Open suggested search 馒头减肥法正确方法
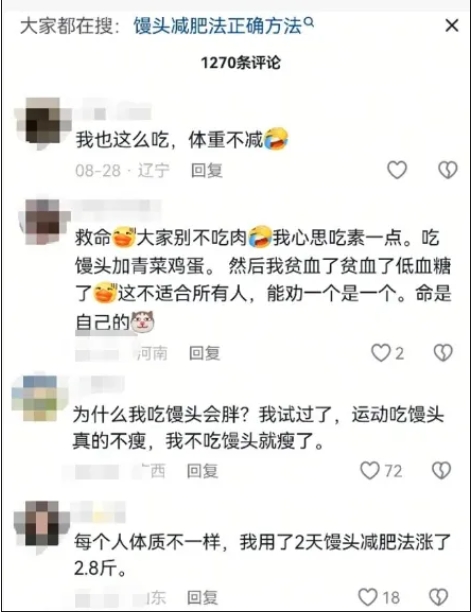 218,26
